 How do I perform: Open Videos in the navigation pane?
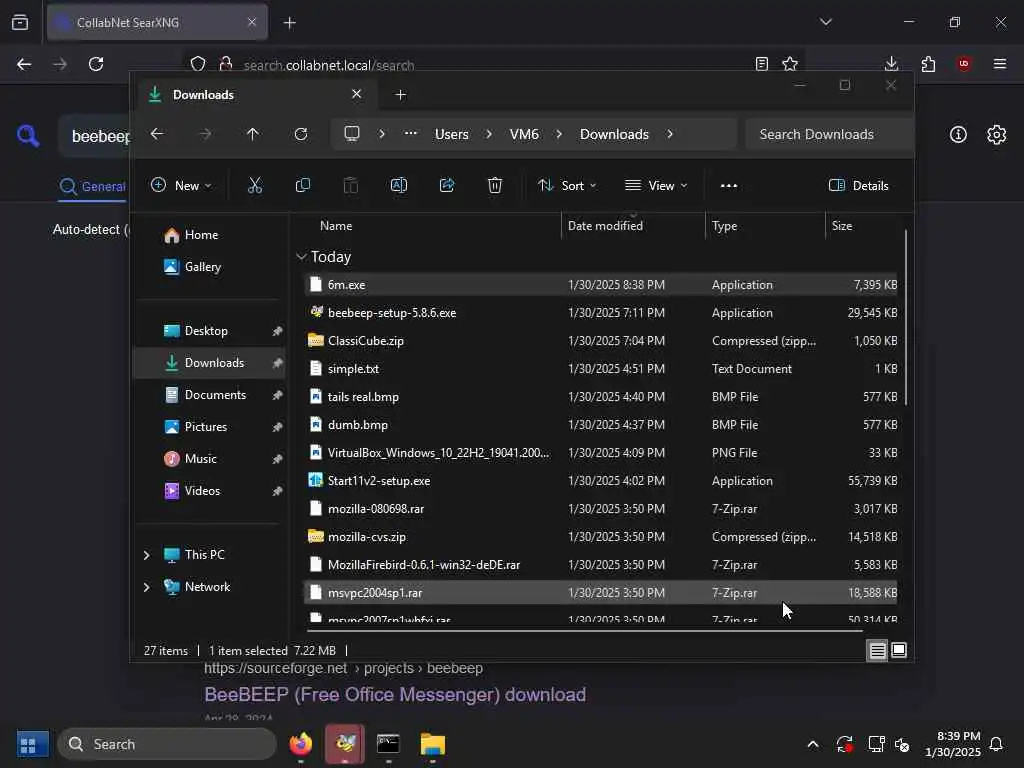(x=202, y=490)
